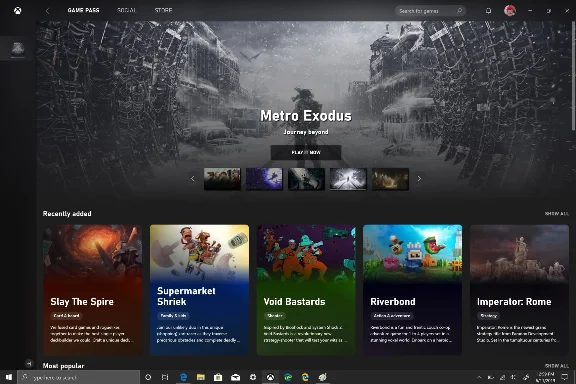Open the notifications bell
This screenshot has width=576, height=384.
pyautogui.click(x=488, y=11)
